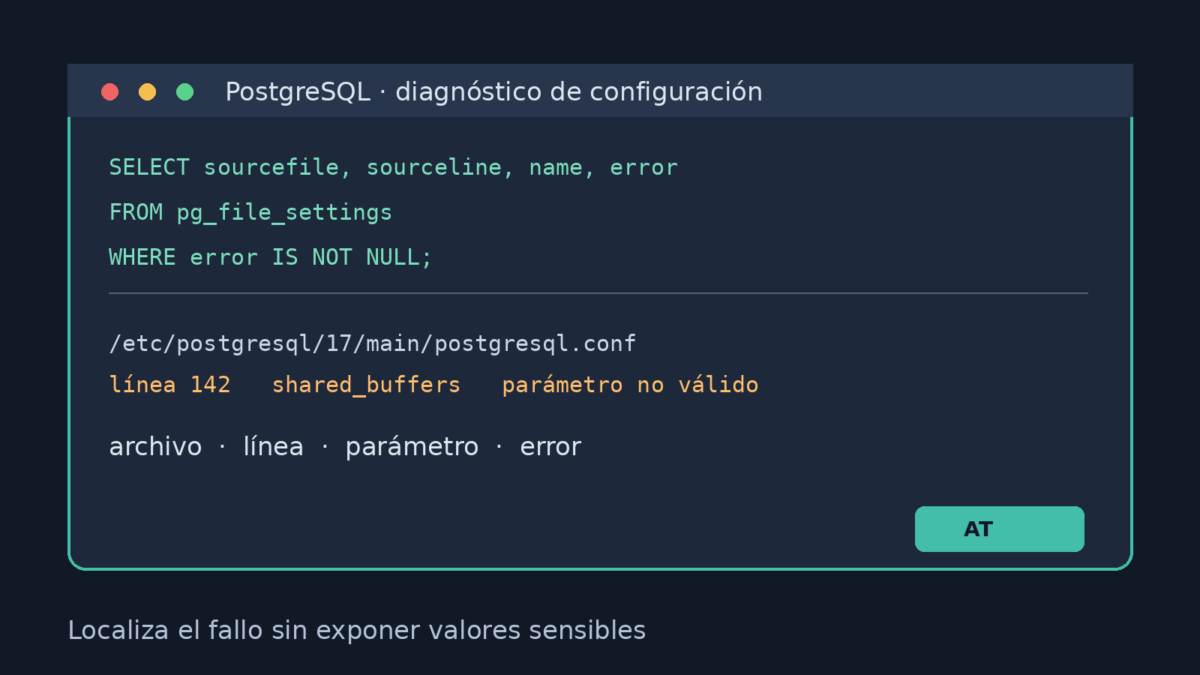The width and height of the screenshot is (1200, 675).
Task: Click the "archivo" column label
Action: click(155, 446)
